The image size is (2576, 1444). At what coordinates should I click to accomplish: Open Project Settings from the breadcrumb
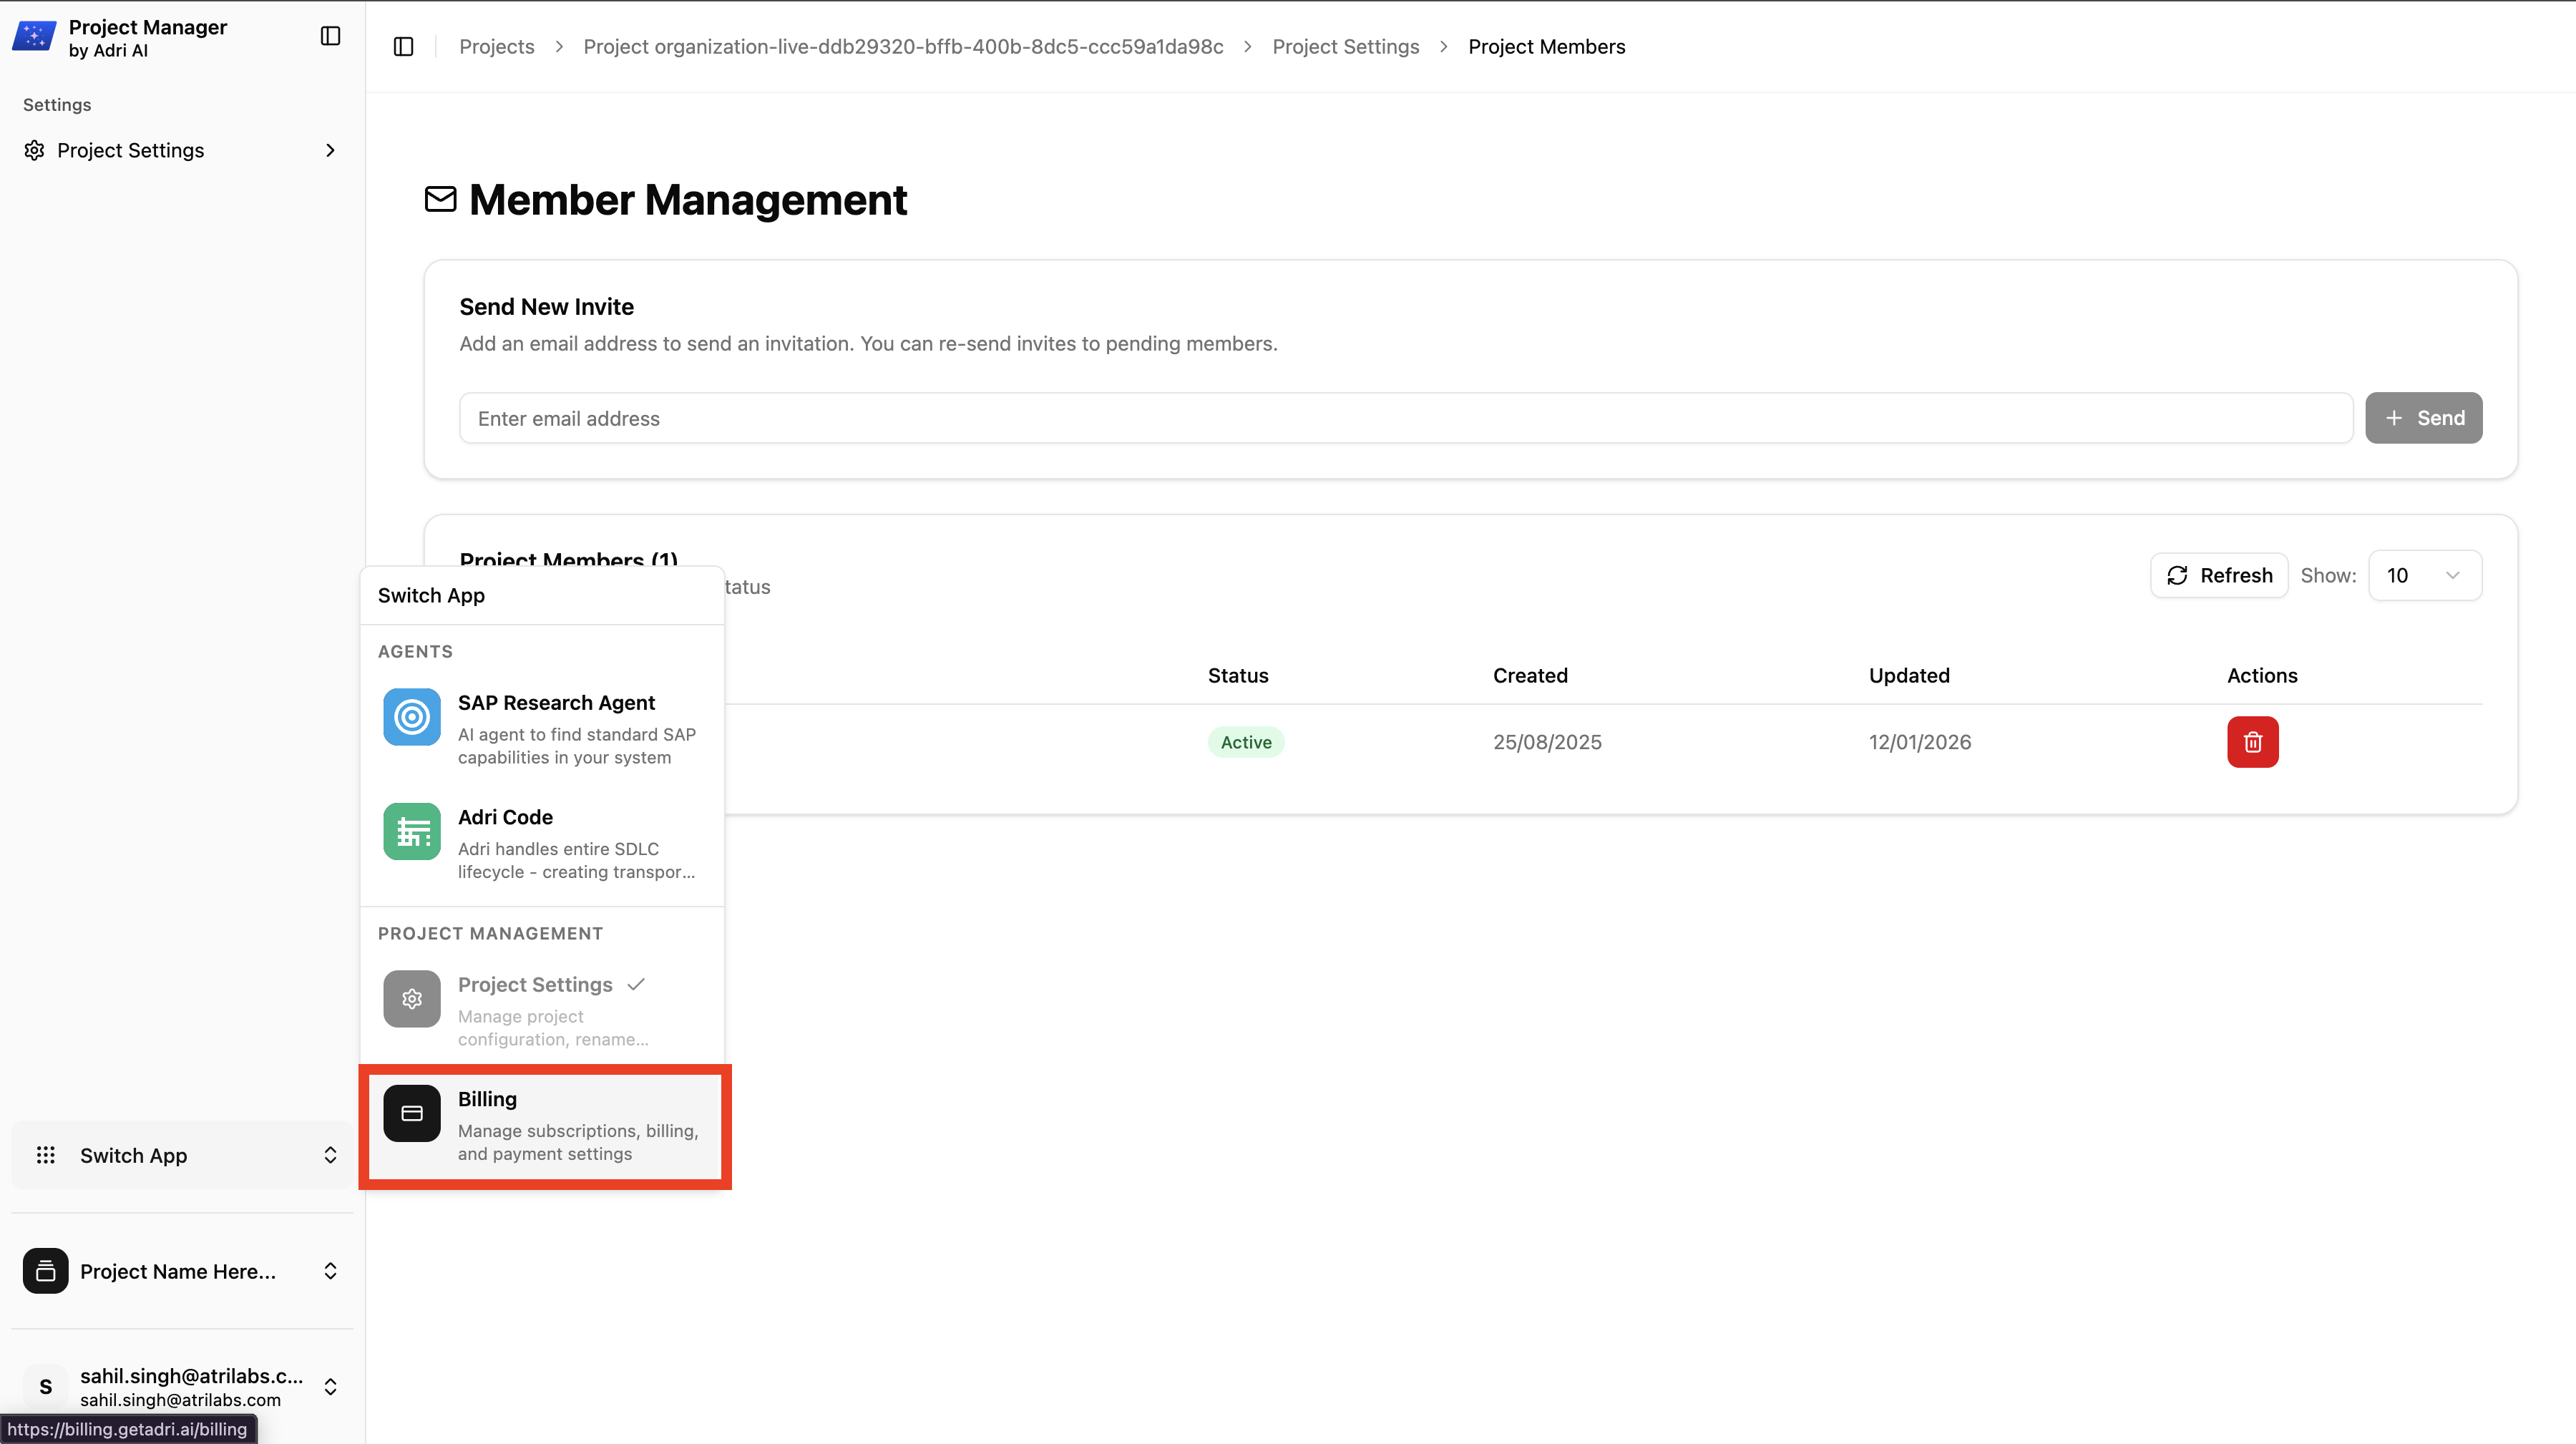(1345, 46)
